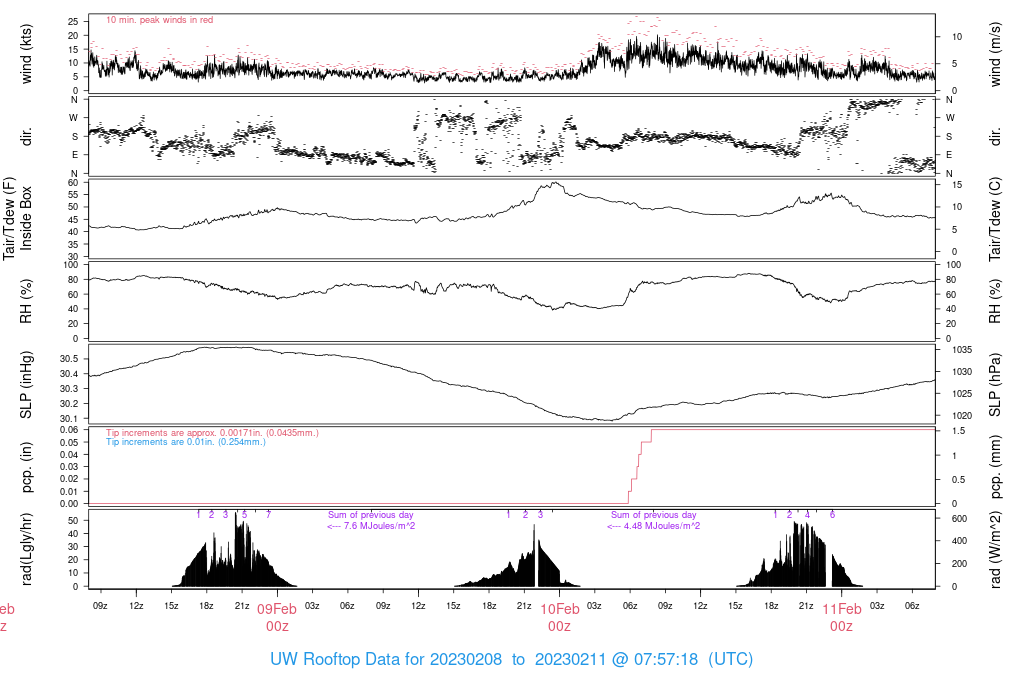Click the '10Feb 00z' date marker
Viewport: 1024px width, 700px height.
coord(560,618)
